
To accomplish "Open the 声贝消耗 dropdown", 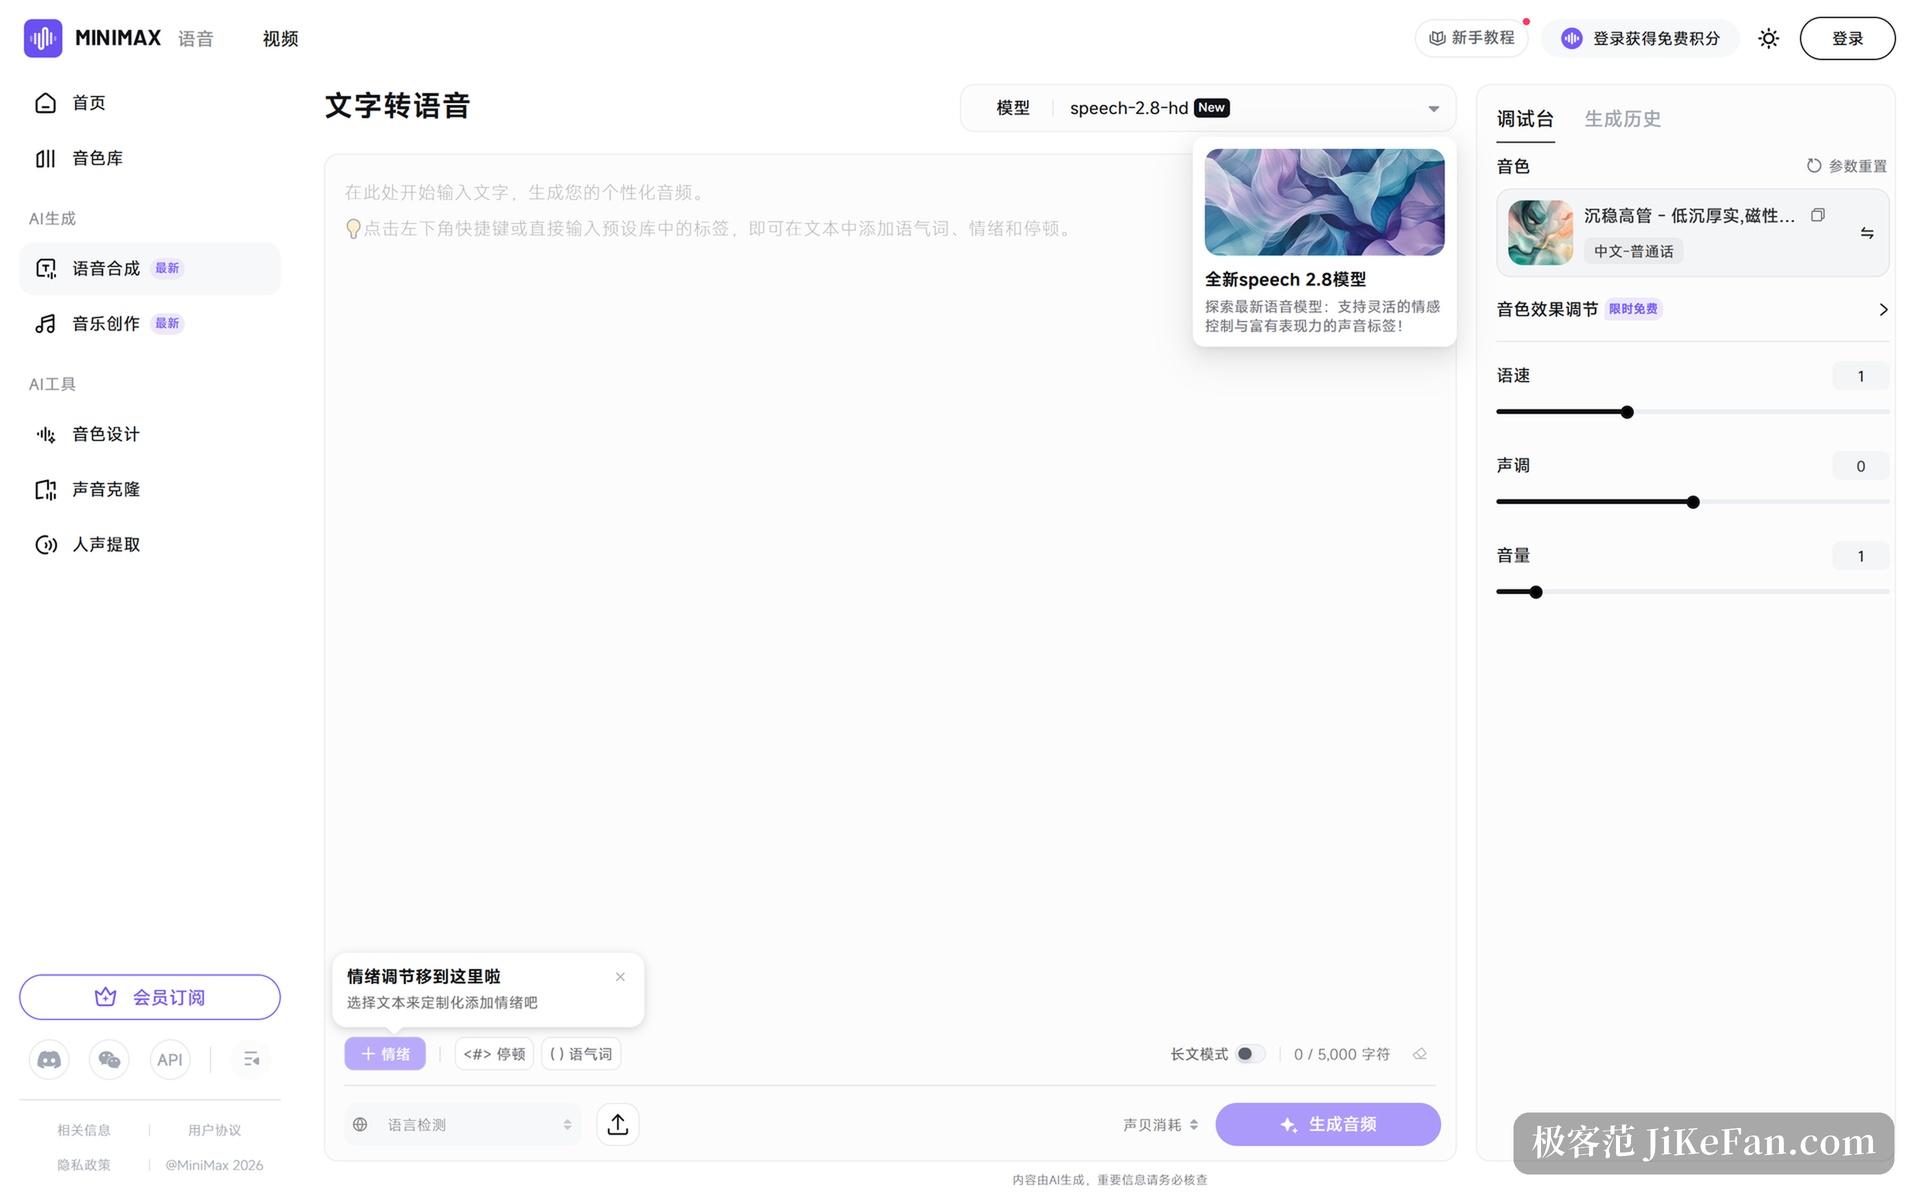I will tap(1160, 1125).
